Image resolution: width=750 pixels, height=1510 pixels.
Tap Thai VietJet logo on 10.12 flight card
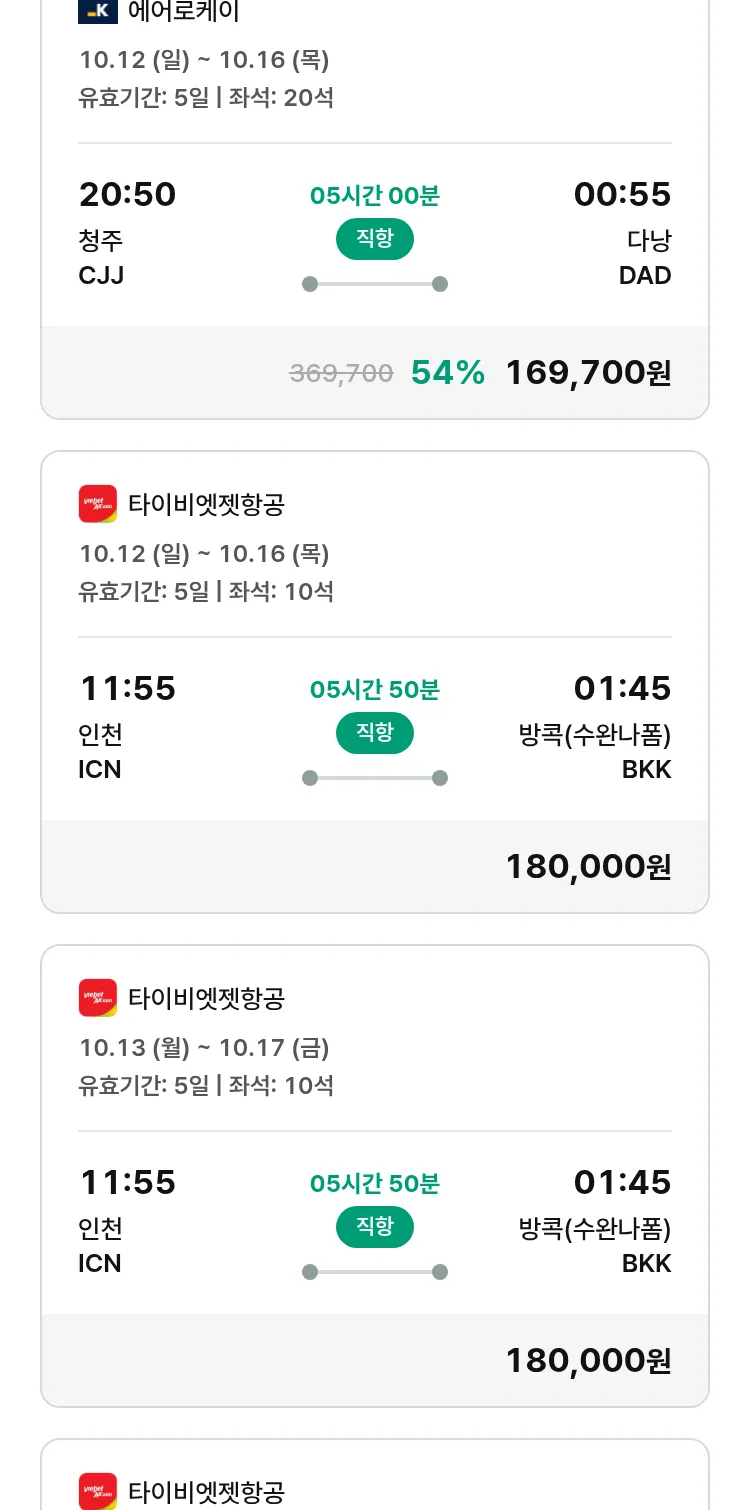[98, 504]
